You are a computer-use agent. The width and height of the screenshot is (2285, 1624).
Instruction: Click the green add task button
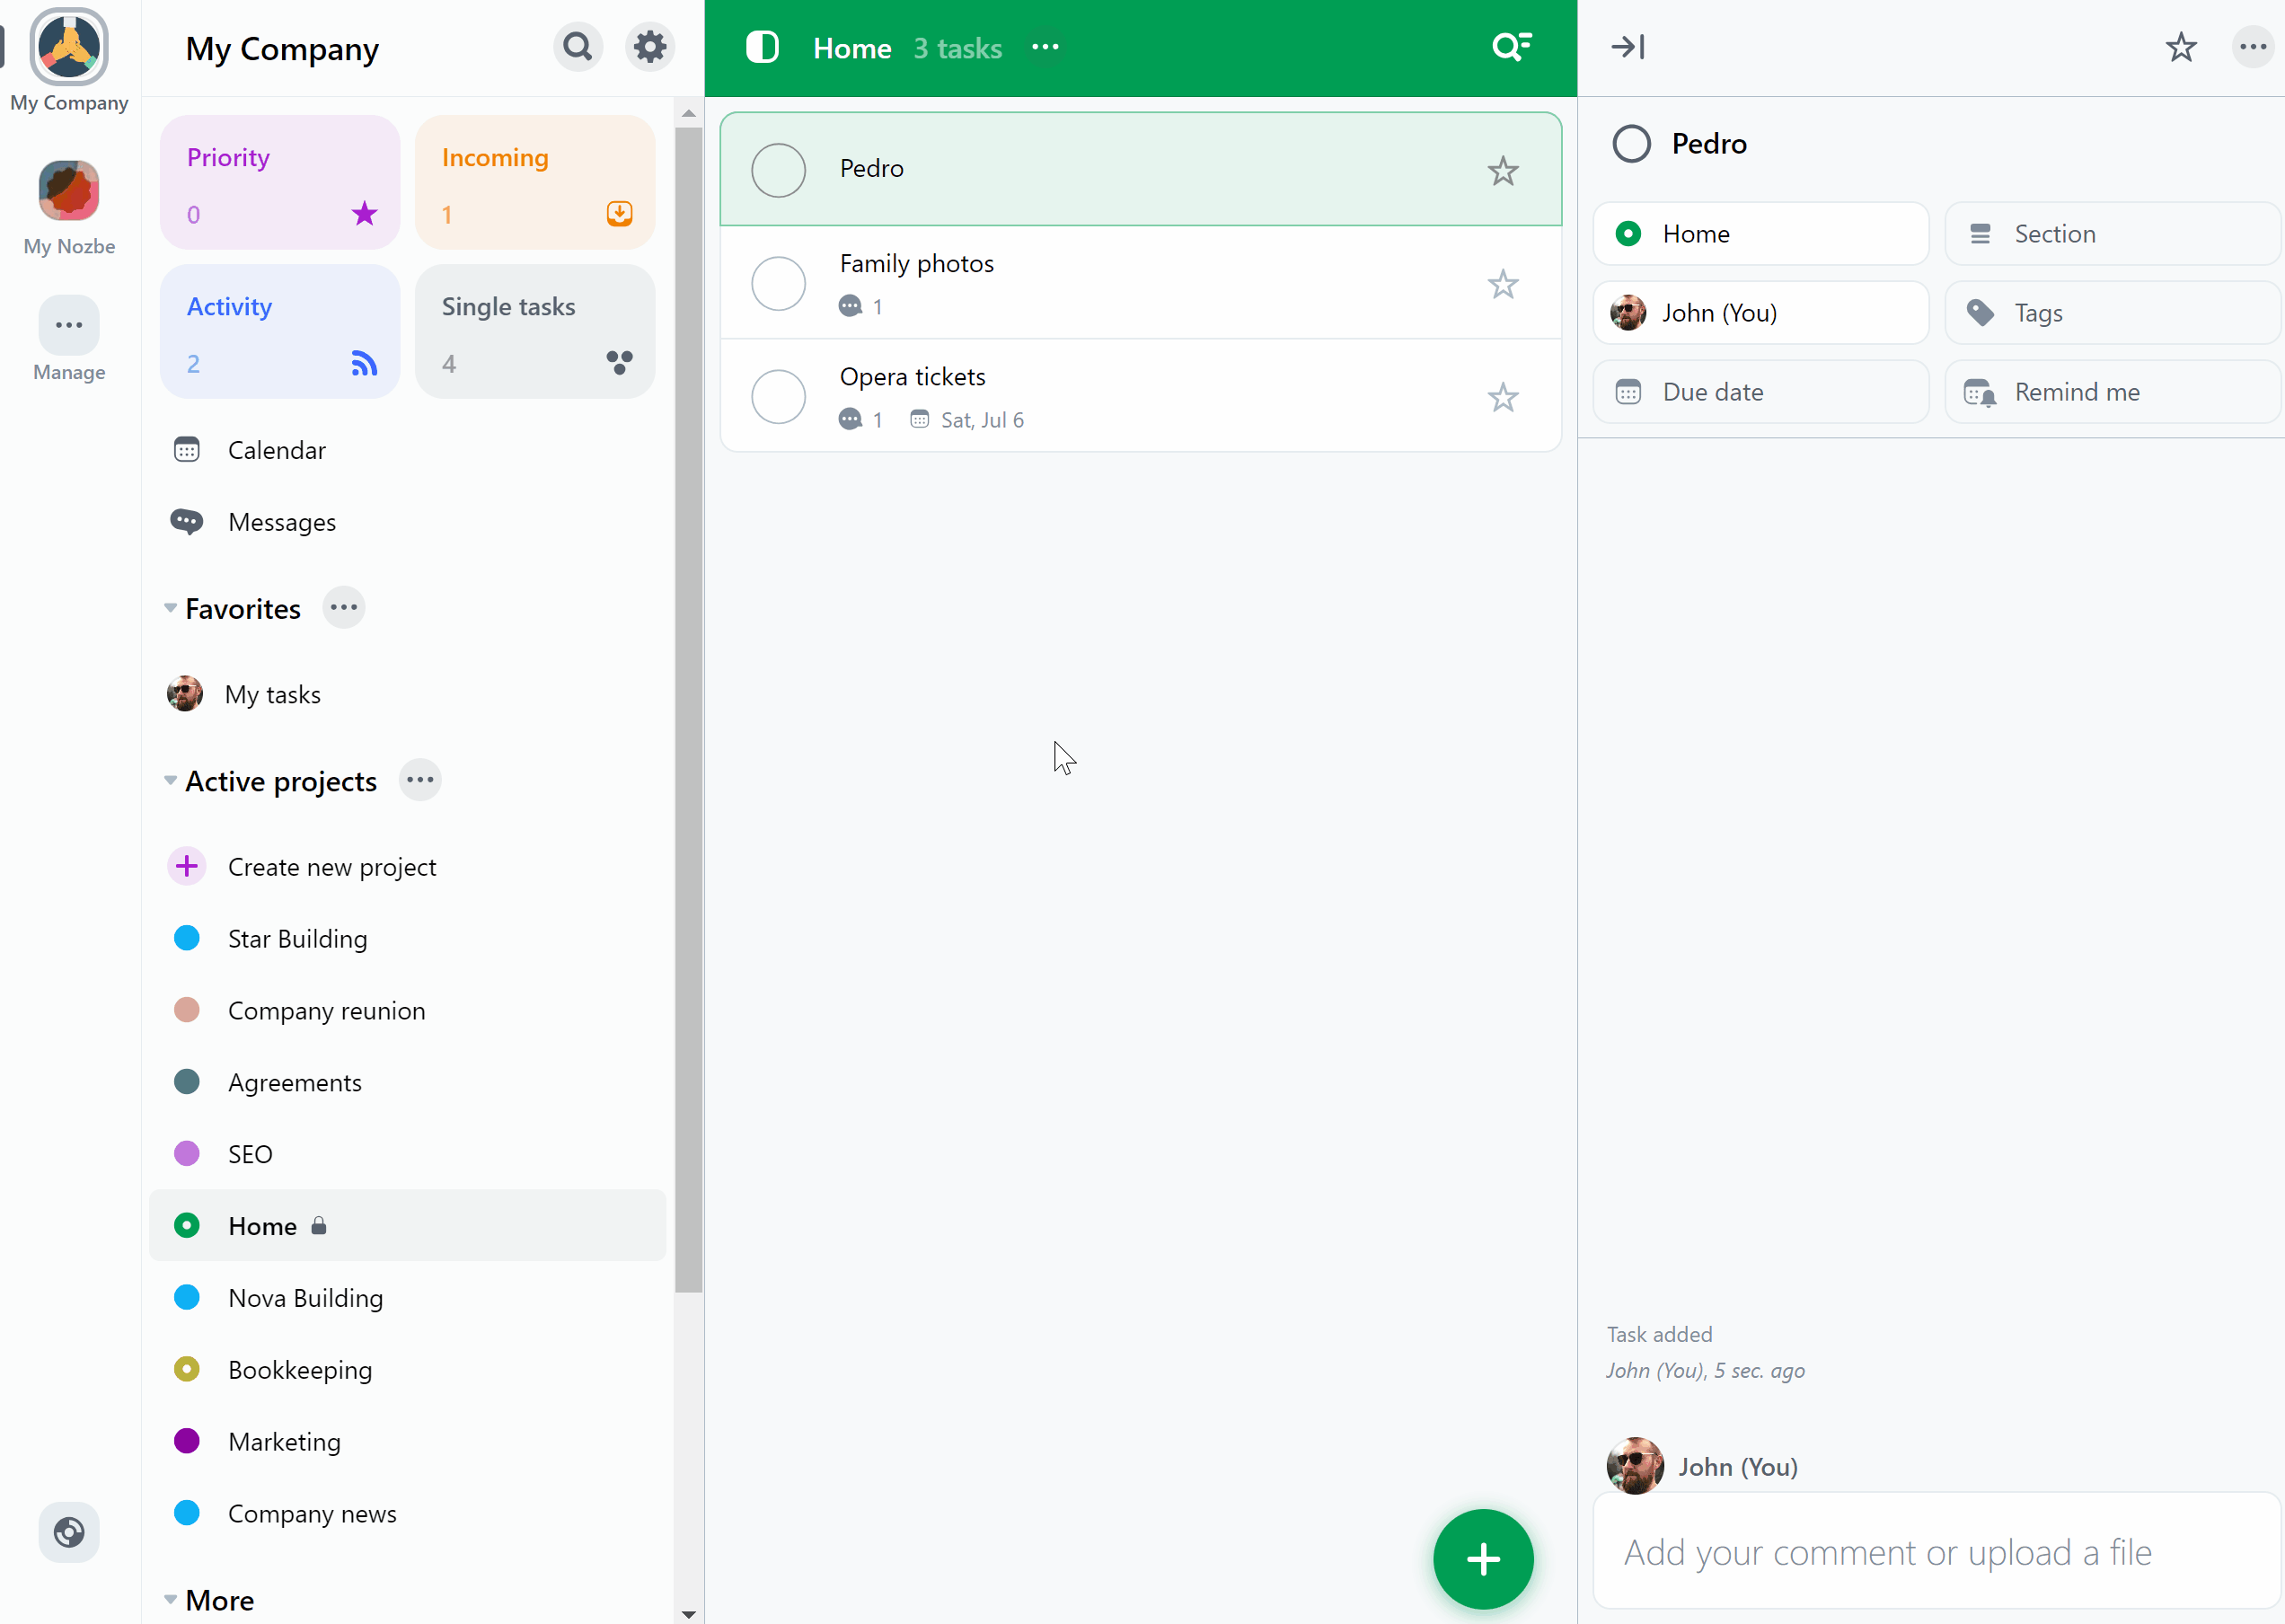[1484, 1559]
